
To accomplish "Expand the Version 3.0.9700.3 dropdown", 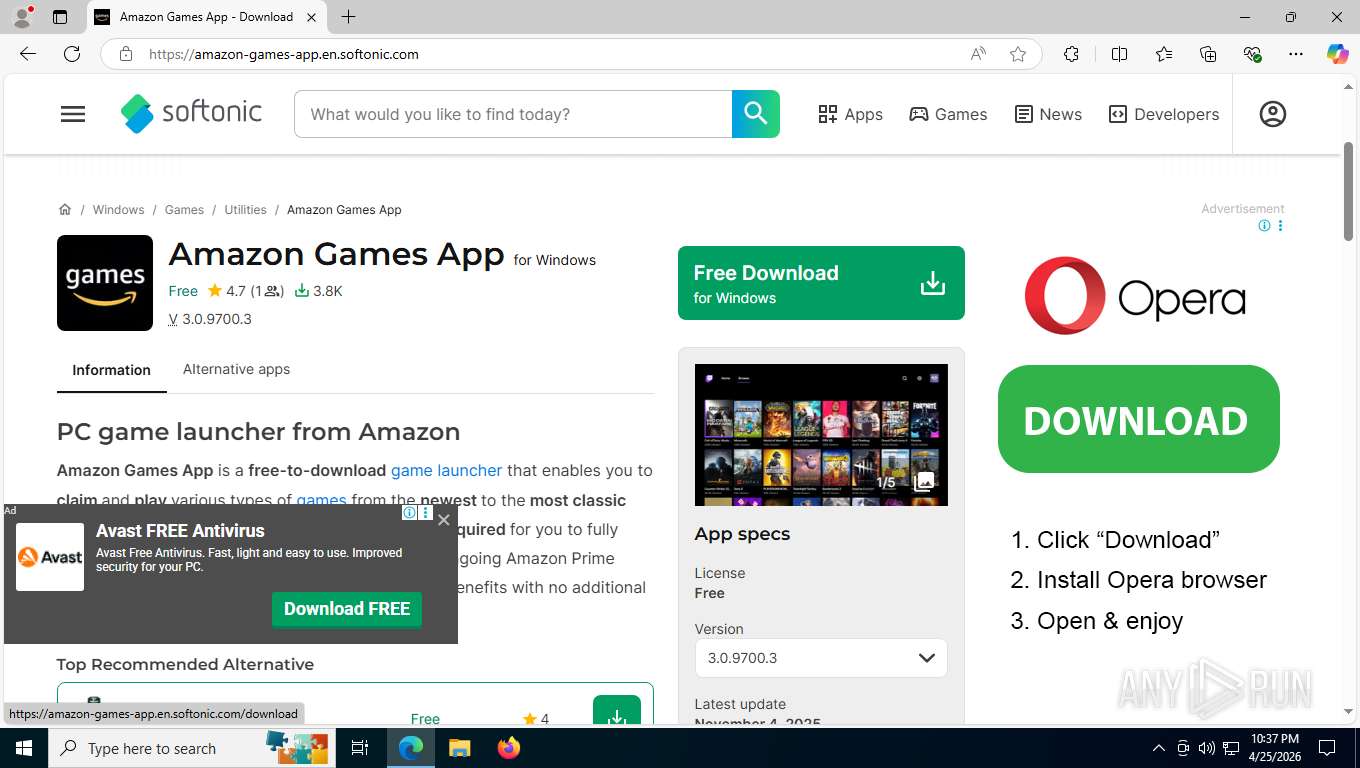I will tap(821, 658).
